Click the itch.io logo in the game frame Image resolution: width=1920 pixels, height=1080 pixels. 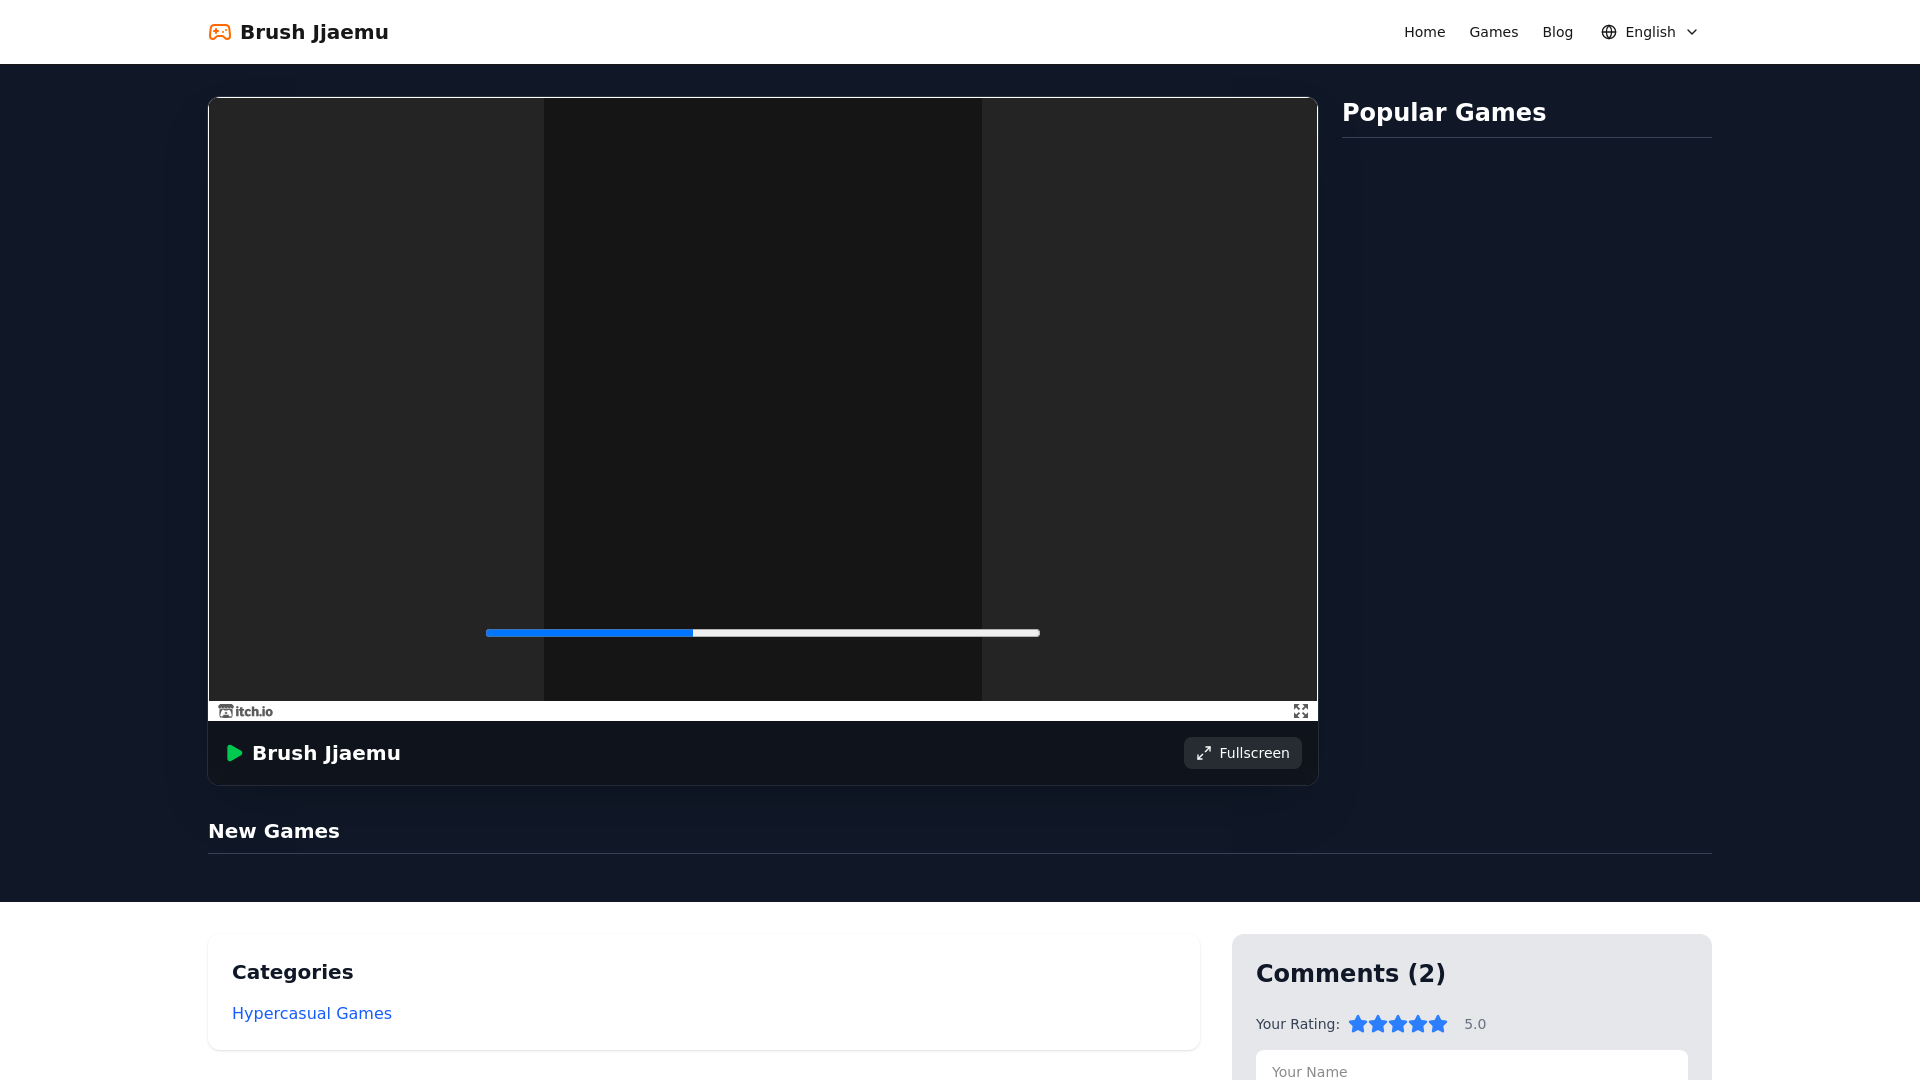[246, 711]
